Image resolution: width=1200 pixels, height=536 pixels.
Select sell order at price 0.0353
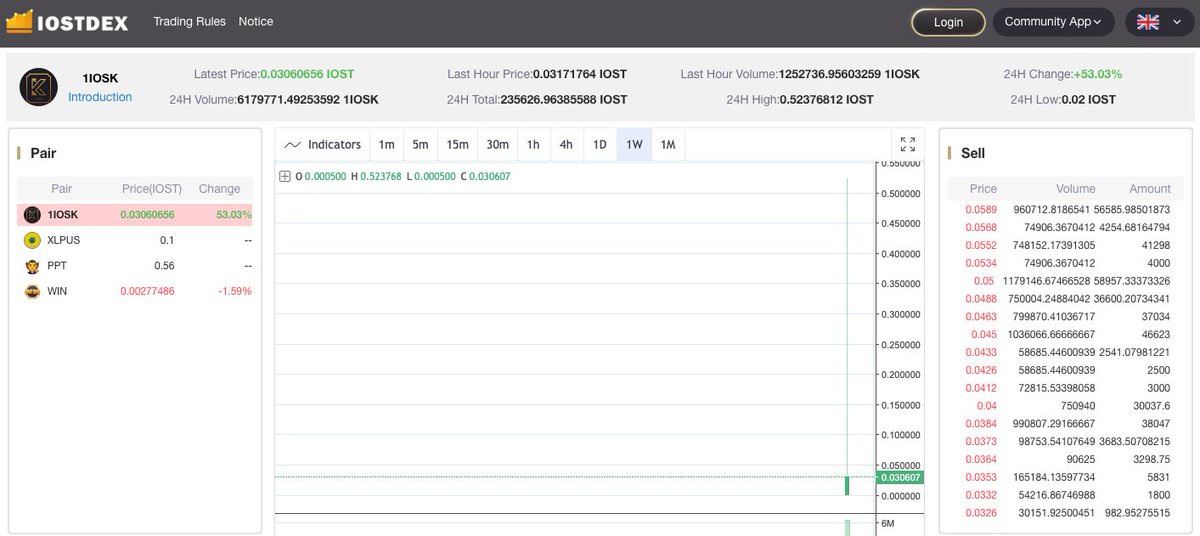pos(1066,477)
